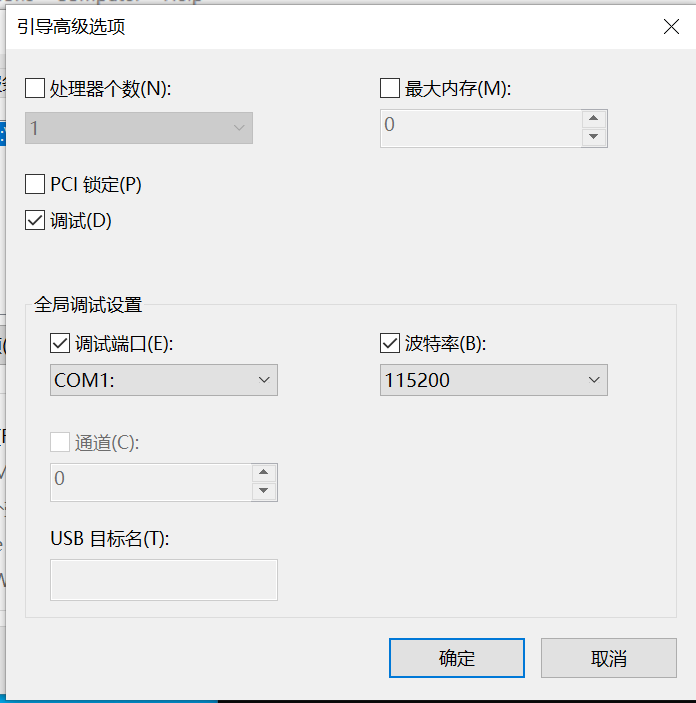Uncheck the 调试 checkbox
This screenshot has width=696, height=703.
(x=35, y=221)
